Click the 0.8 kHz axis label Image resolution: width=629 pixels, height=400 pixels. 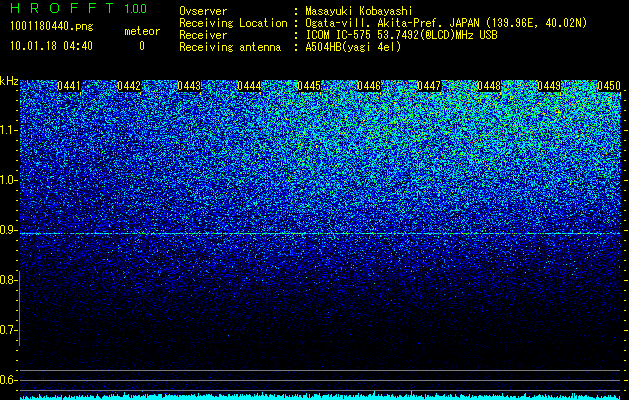tap(7, 280)
